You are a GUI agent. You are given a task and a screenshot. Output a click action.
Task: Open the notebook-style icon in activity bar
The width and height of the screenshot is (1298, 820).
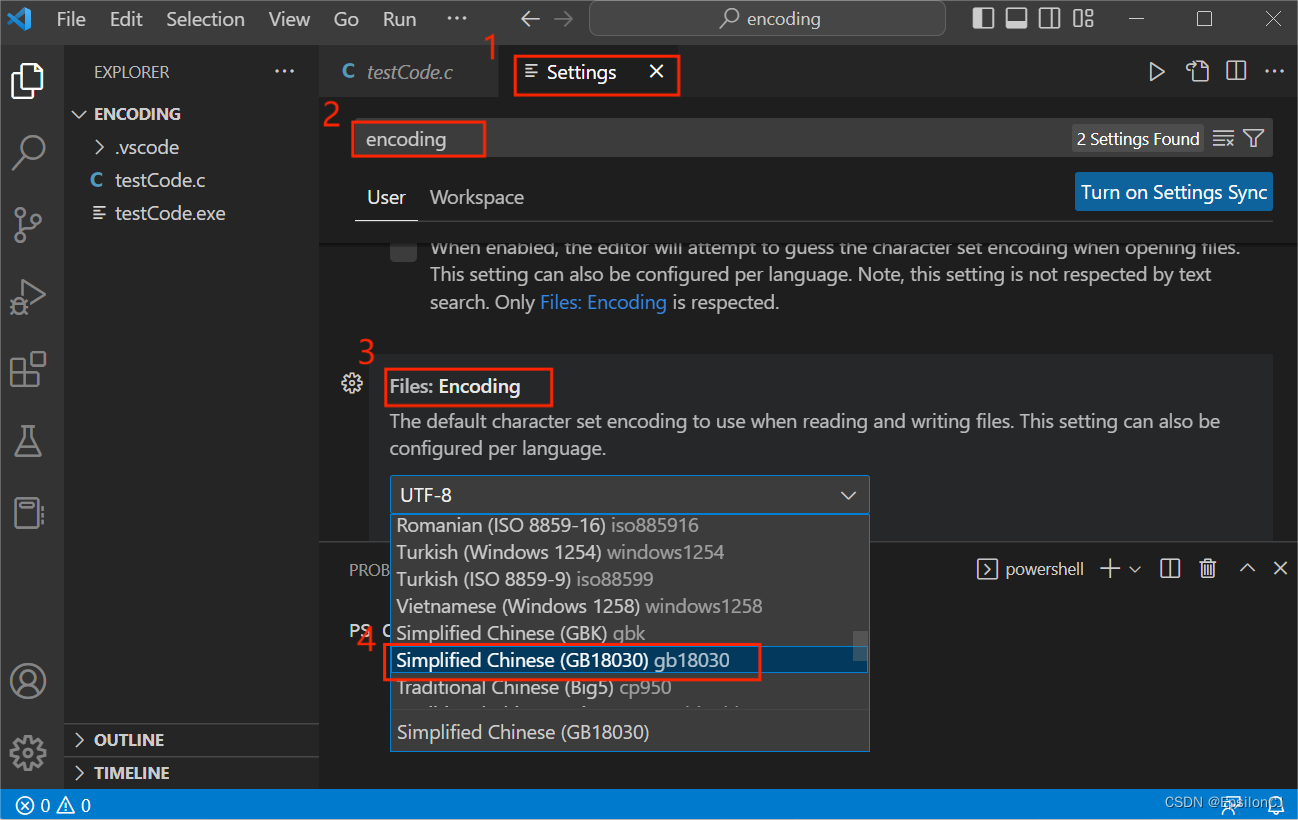tap(28, 513)
